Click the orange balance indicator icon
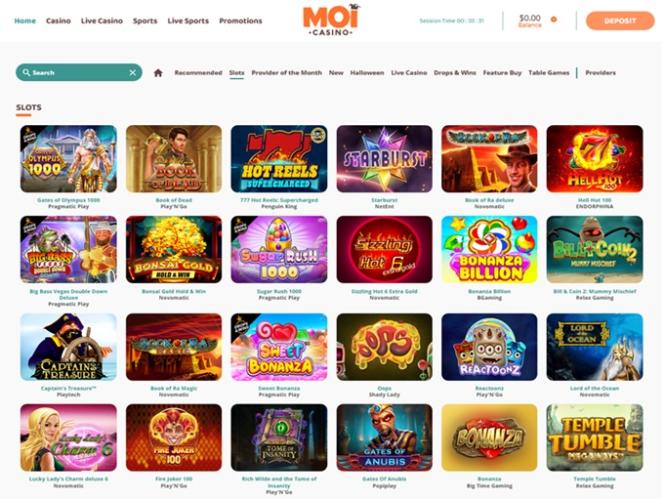The height and width of the screenshot is (499, 664). 553,19
